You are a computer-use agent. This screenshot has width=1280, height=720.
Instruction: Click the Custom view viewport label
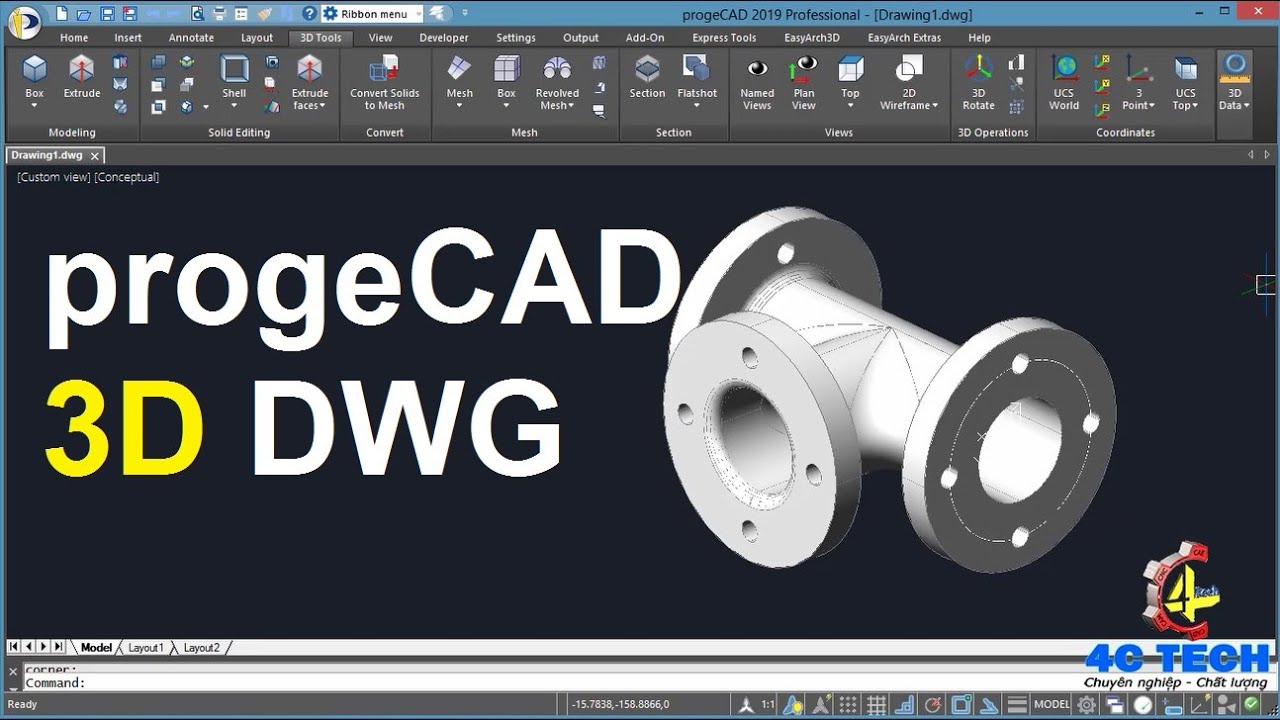click(x=54, y=177)
